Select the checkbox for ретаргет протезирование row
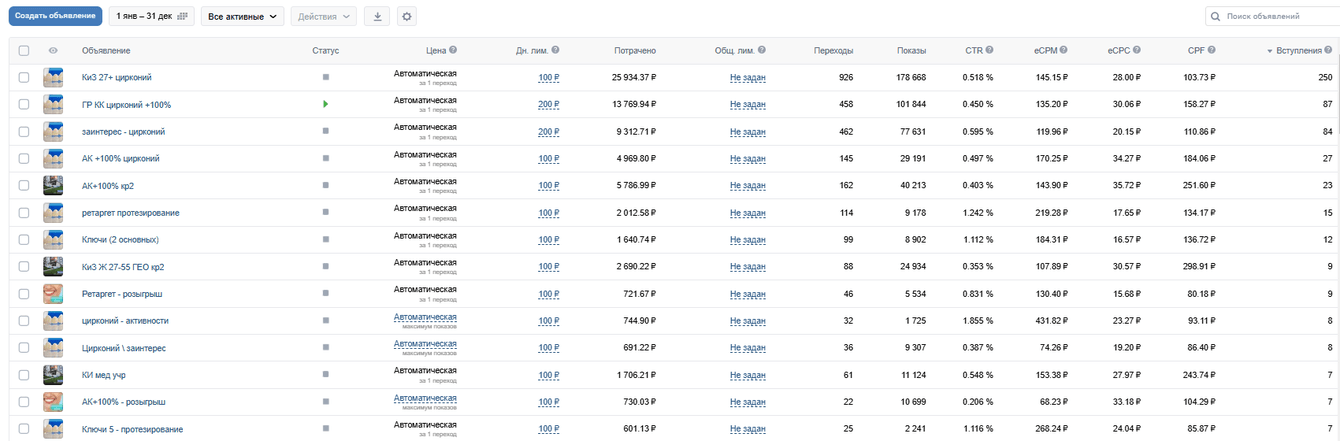 pos(24,213)
